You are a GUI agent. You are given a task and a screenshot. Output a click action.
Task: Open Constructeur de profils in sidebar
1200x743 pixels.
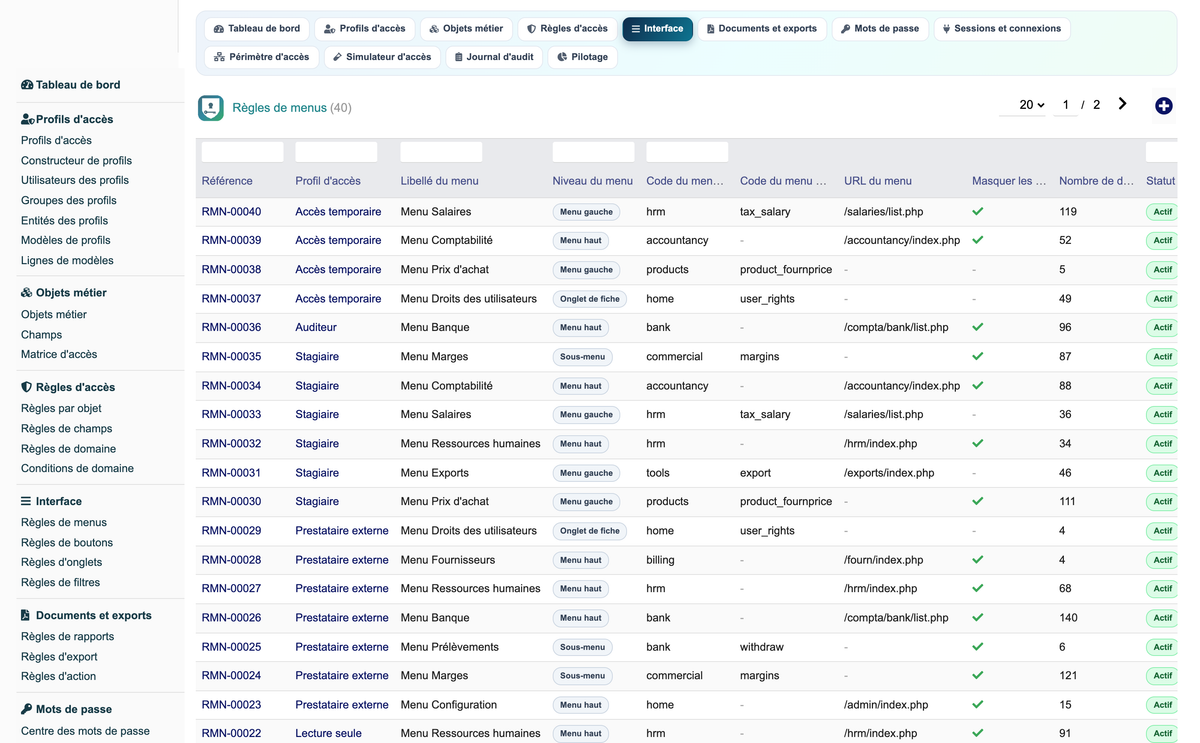(76, 161)
